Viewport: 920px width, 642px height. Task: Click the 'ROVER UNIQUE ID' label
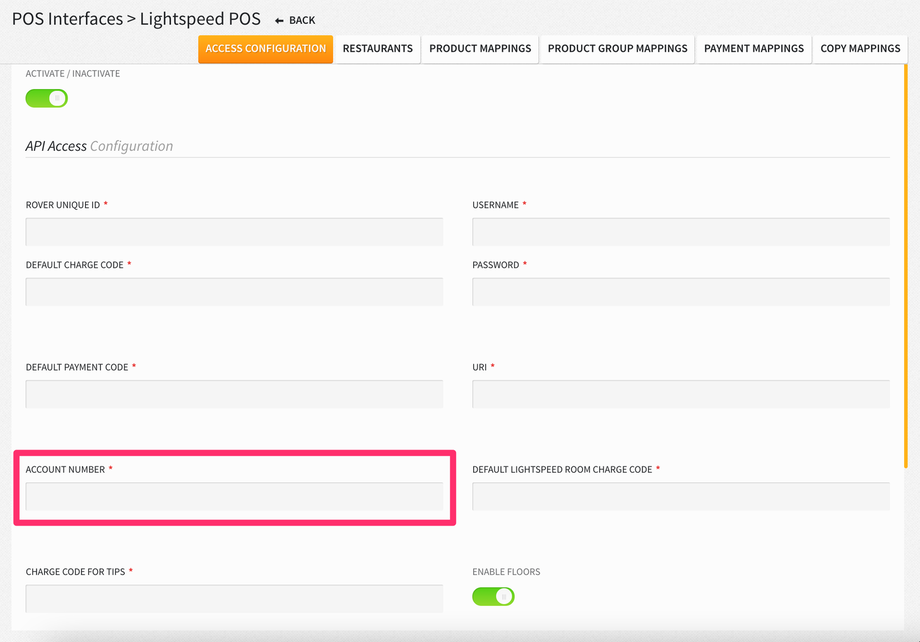coord(63,205)
